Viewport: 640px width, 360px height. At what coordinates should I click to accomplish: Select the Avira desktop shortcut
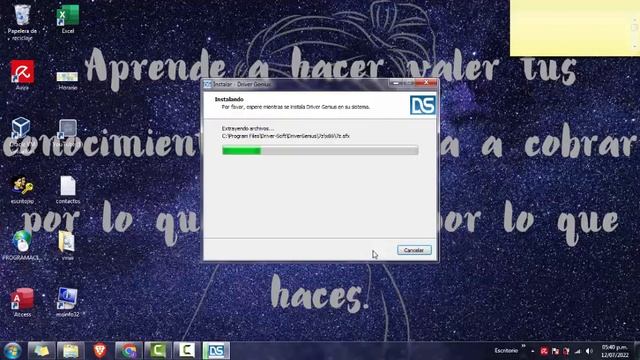pos(22,75)
